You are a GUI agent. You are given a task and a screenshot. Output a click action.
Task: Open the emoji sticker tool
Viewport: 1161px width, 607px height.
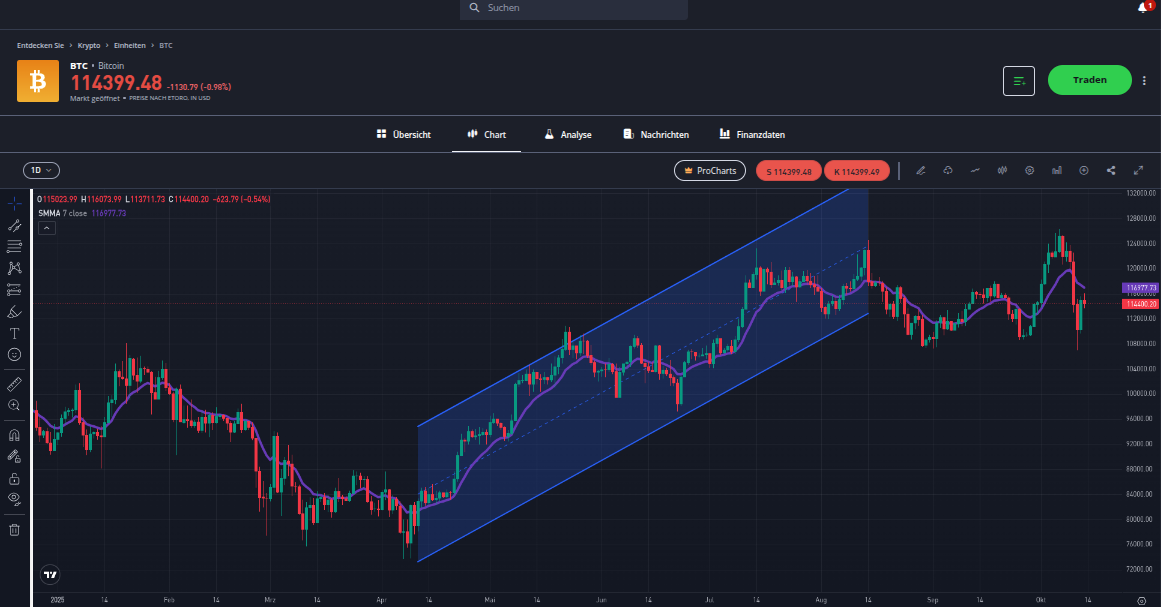pos(14,355)
